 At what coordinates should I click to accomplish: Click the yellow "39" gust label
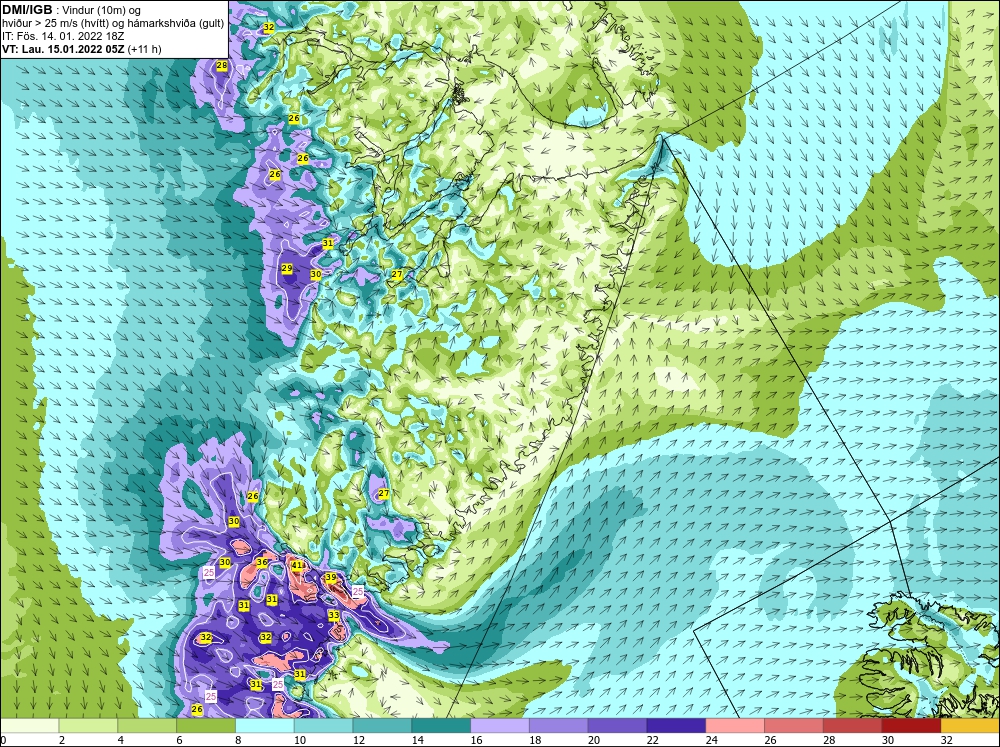pos(330,577)
